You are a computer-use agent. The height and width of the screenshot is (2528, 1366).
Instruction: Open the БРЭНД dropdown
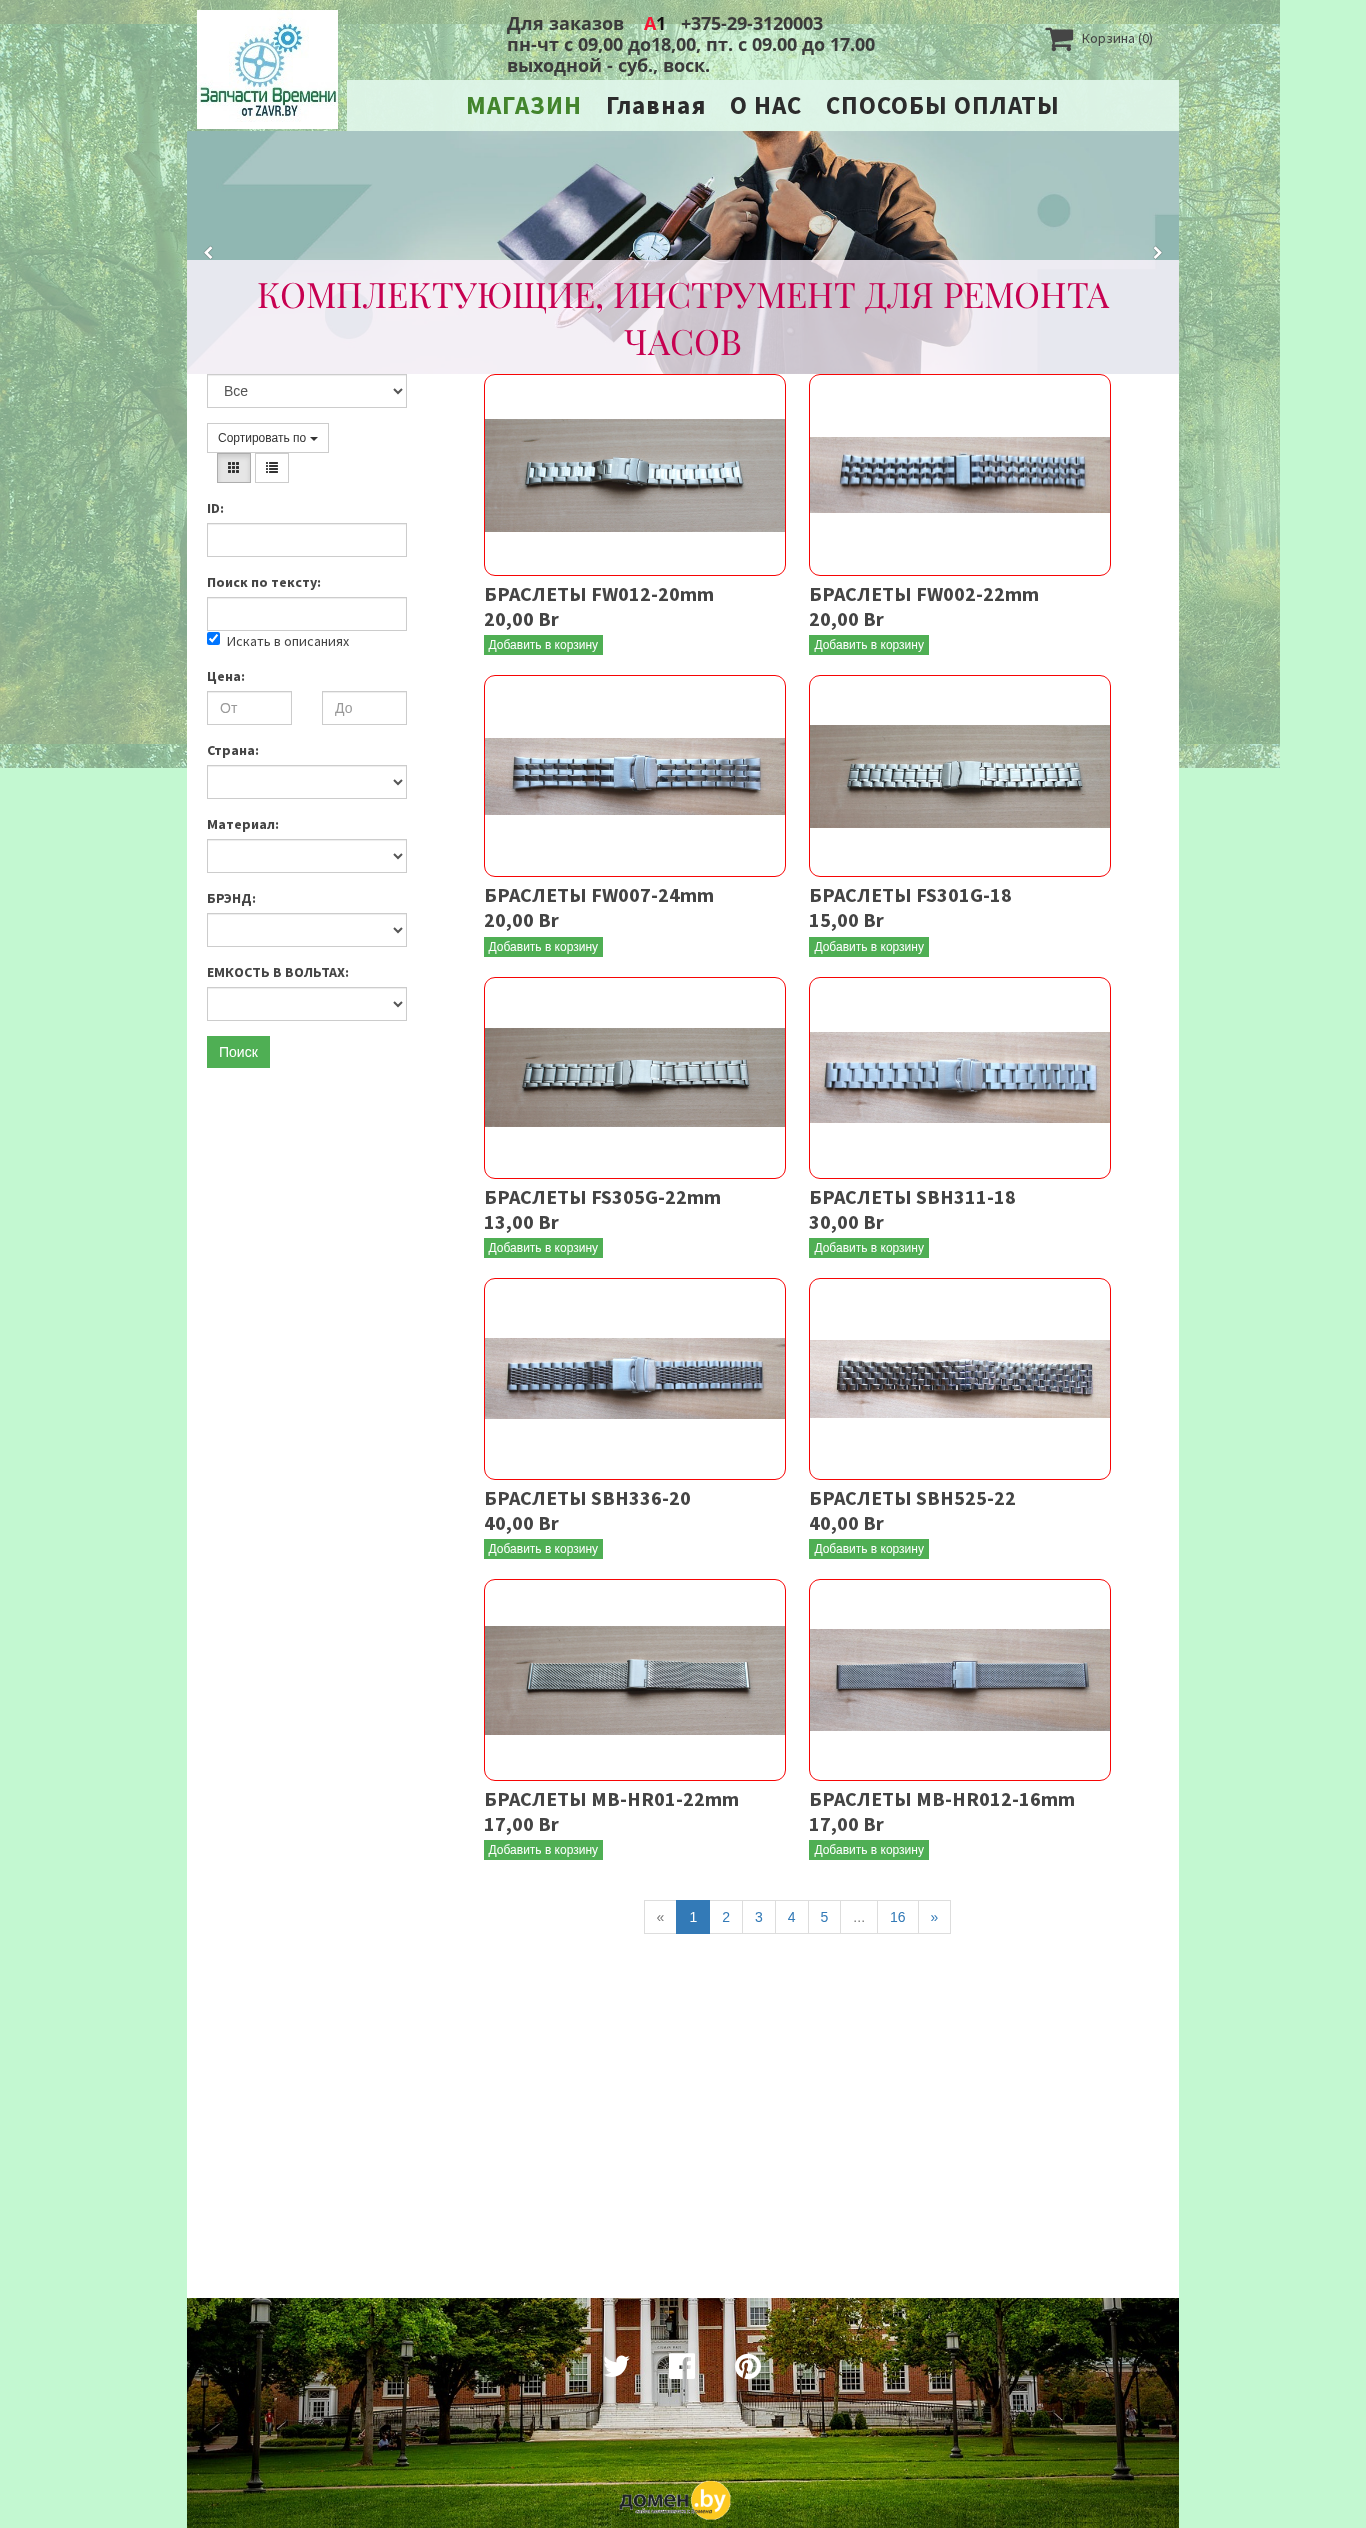coord(307,930)
